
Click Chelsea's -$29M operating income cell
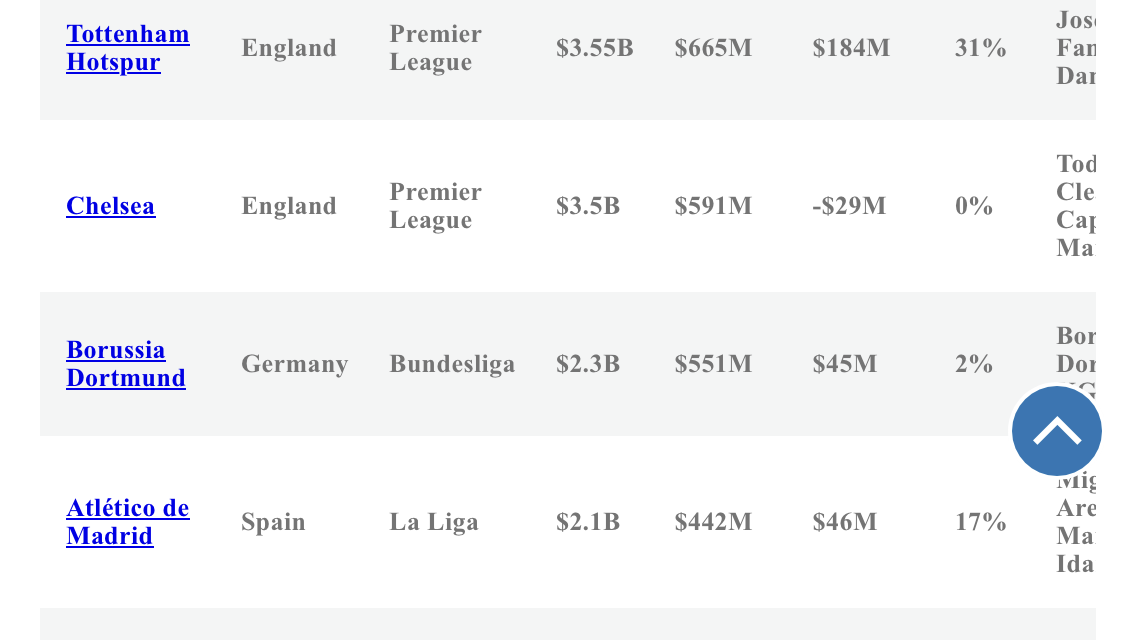pos(848,206)
